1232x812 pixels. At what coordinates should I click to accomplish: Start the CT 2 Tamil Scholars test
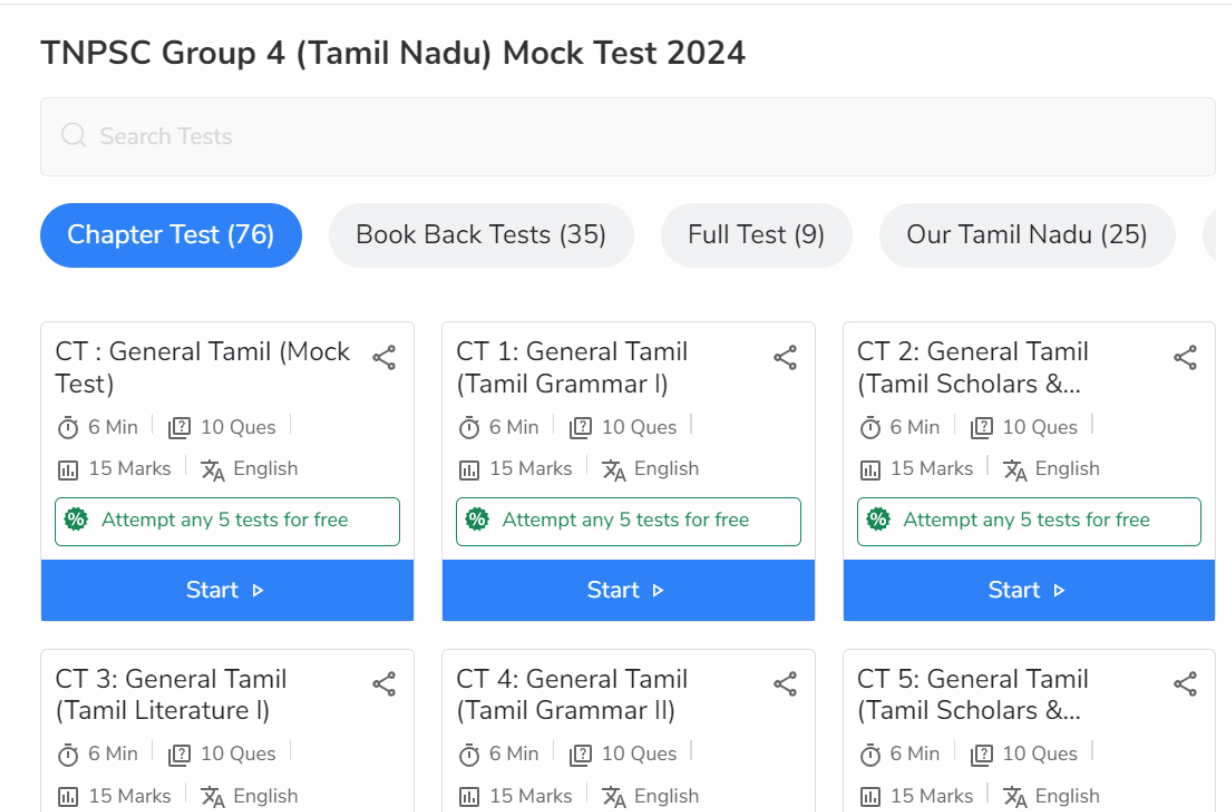click(1028, 590)
